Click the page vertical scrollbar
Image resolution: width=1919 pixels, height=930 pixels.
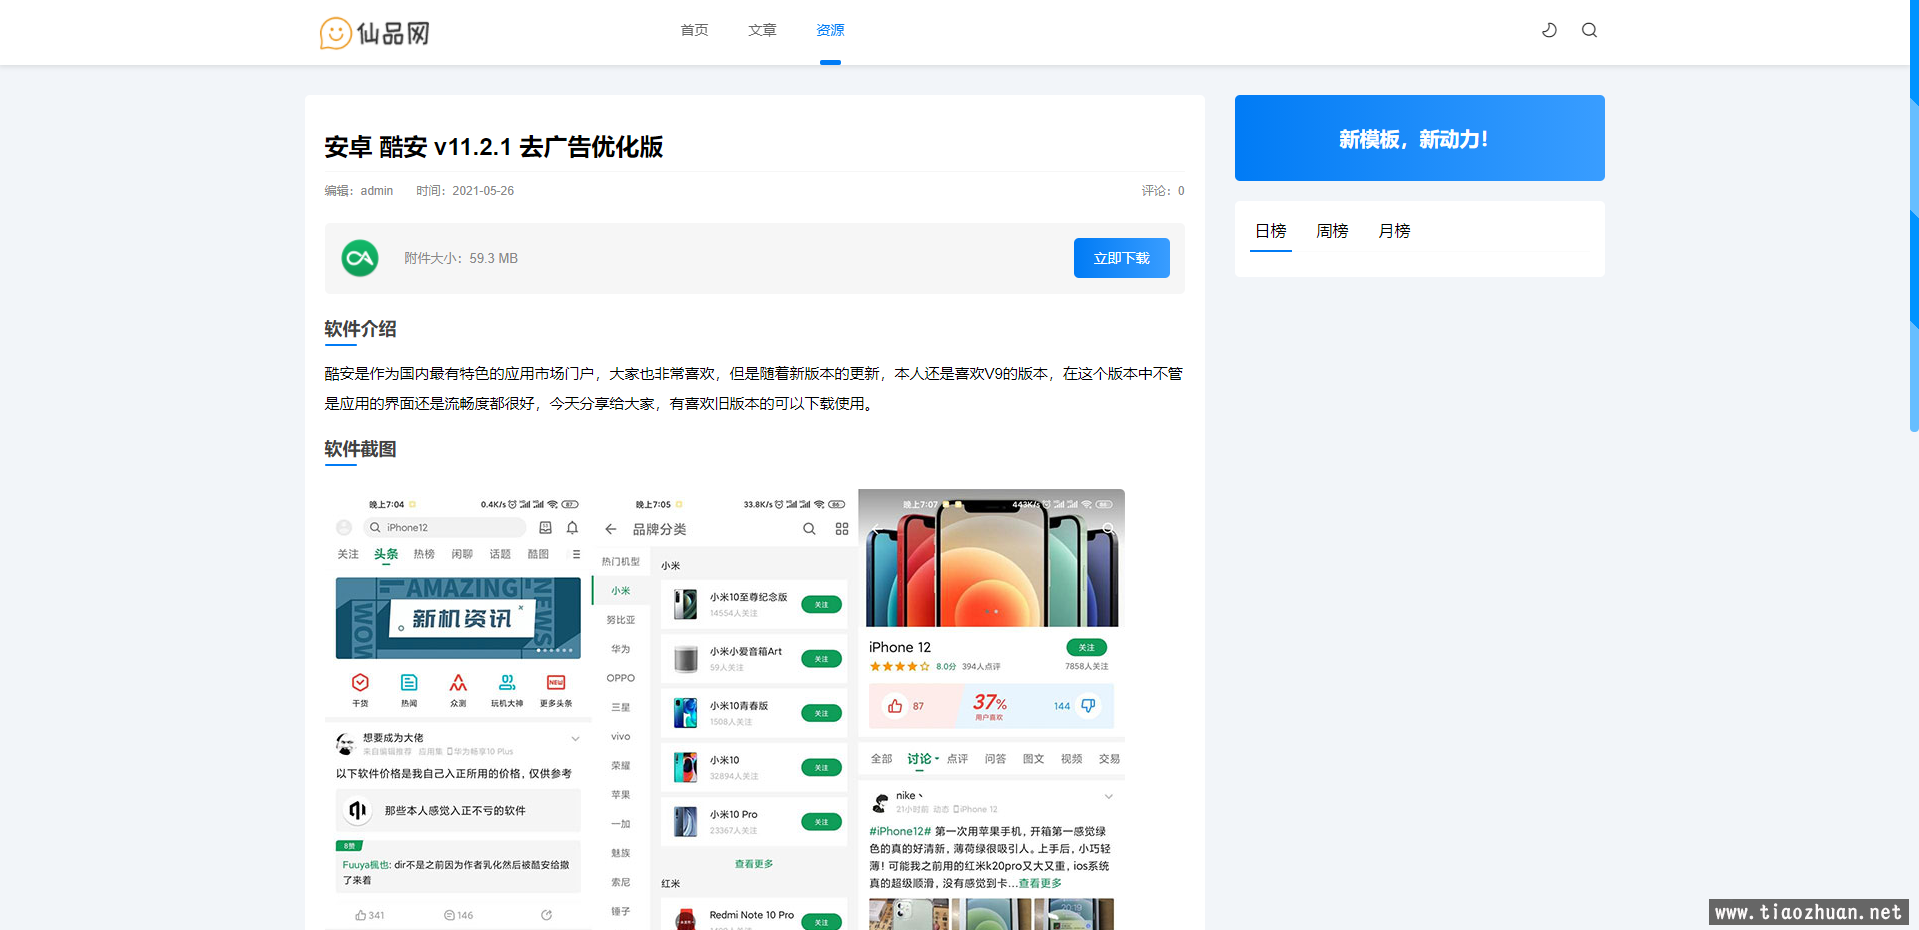pos(1914,215)
